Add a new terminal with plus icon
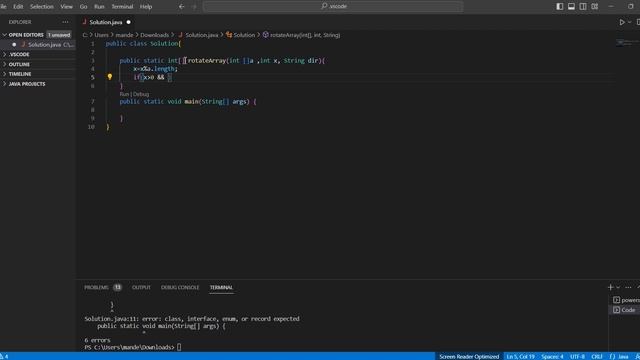Viewport: 640px width, 360px height. 611,287
